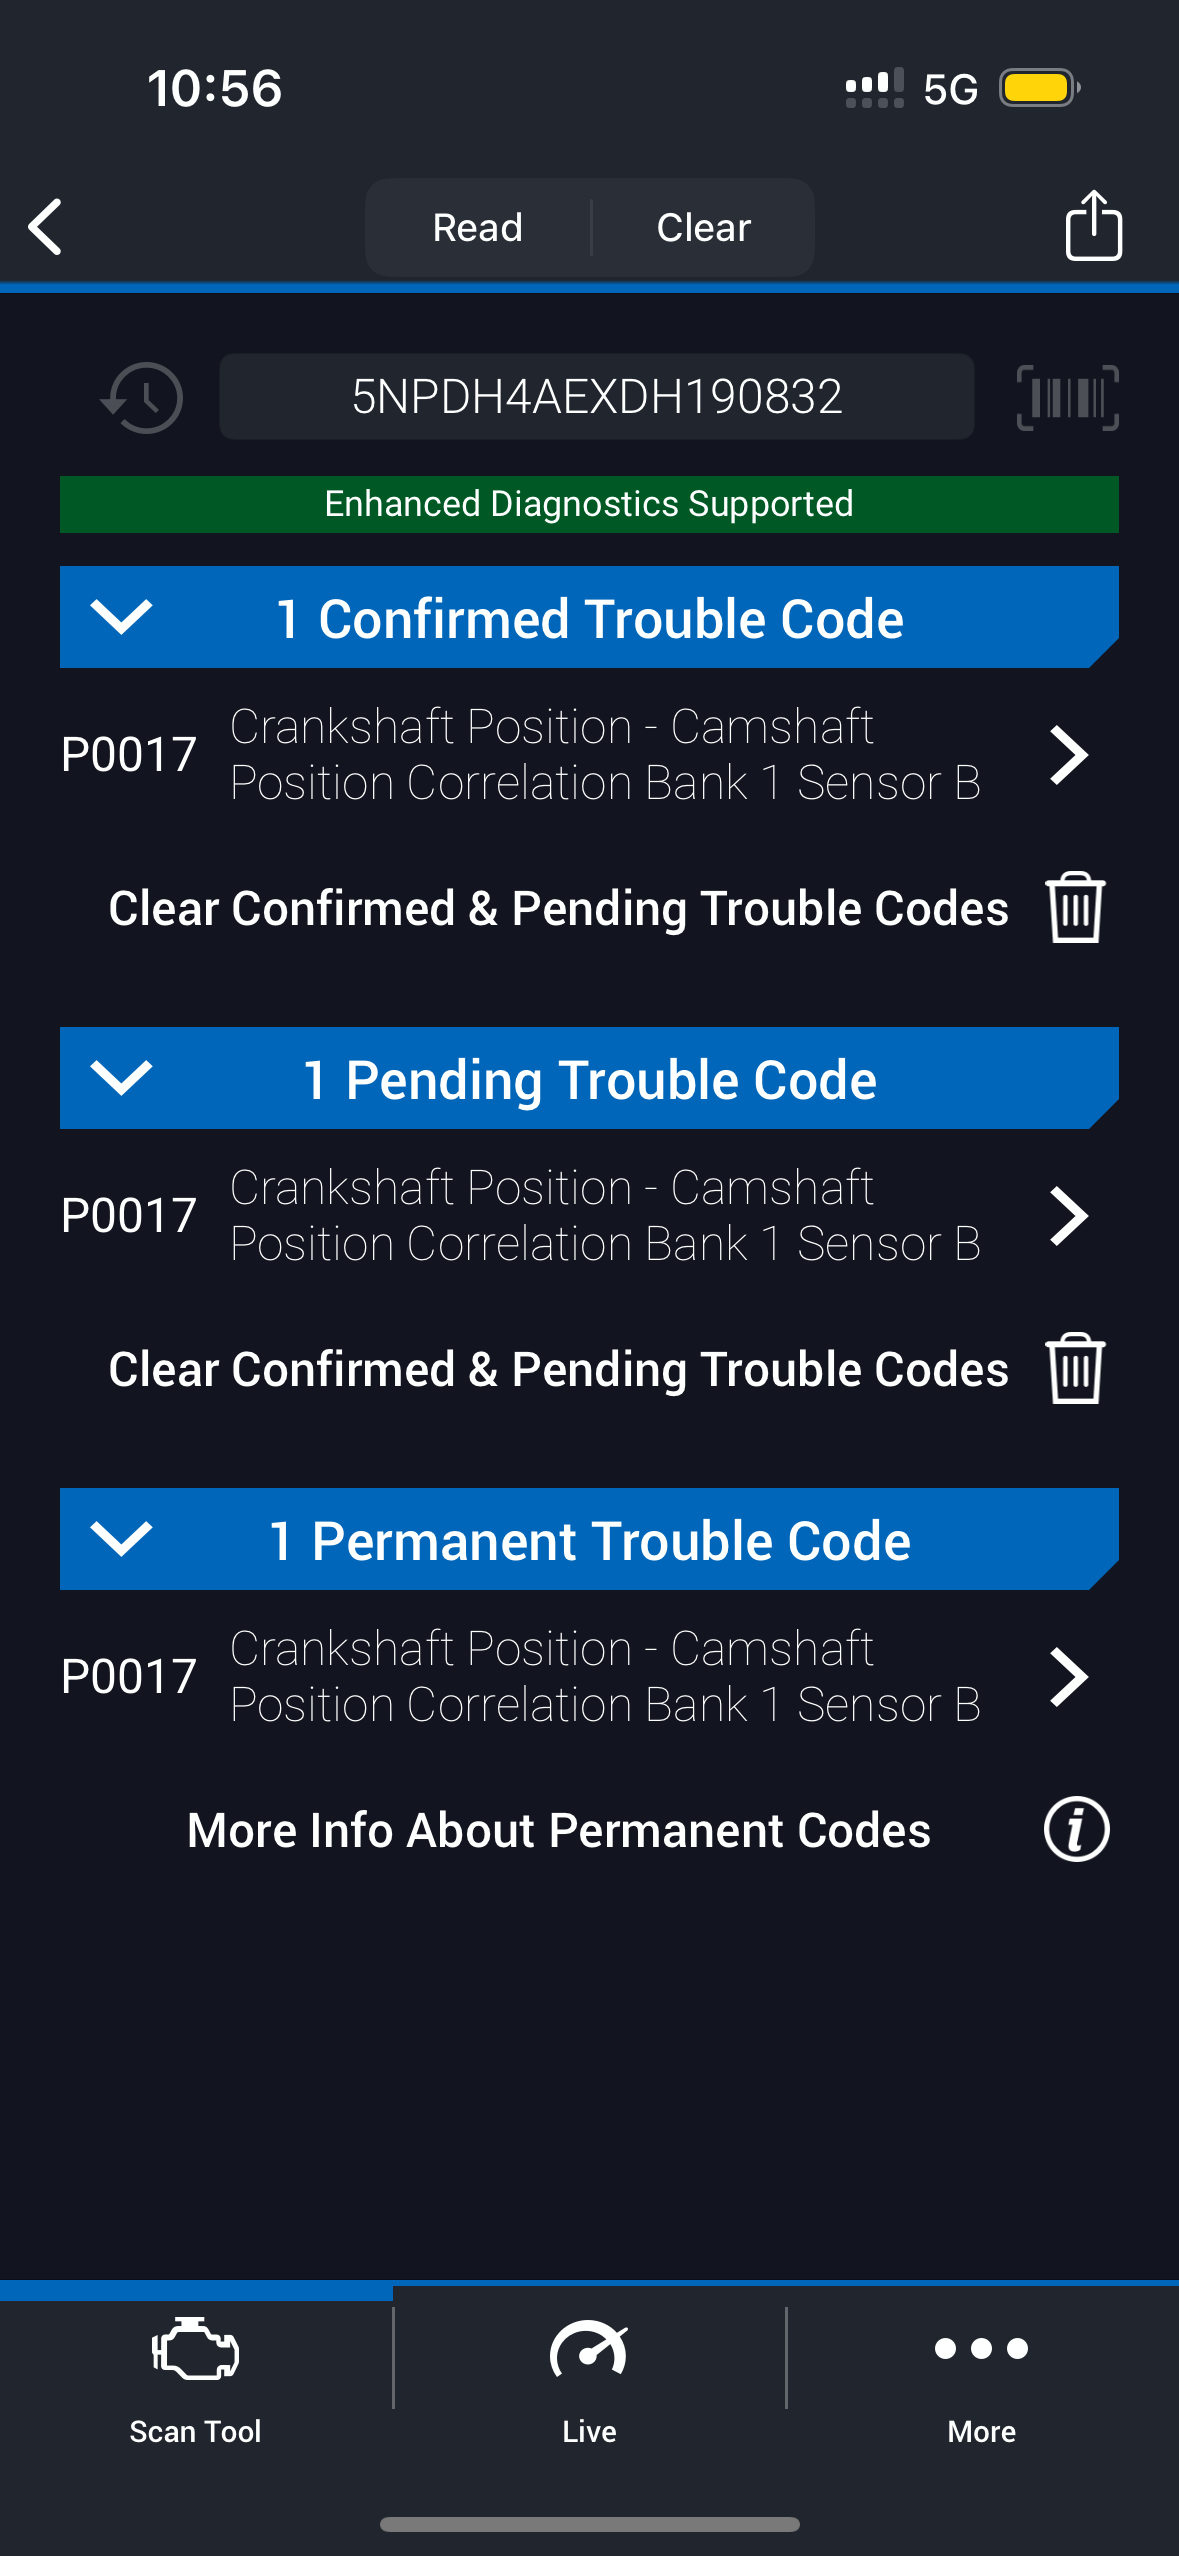Tap the back arrow icon
The image size is (1179, 2556).
coord(46,227)
